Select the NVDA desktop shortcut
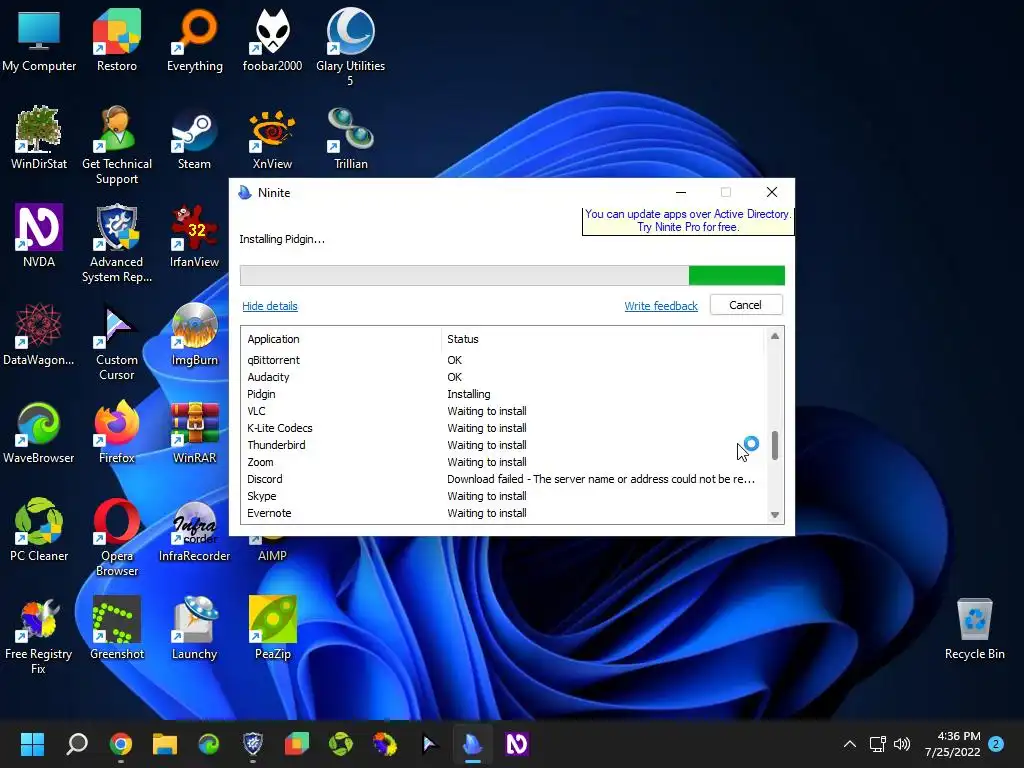1024x768 pixels. pos(39,236)
